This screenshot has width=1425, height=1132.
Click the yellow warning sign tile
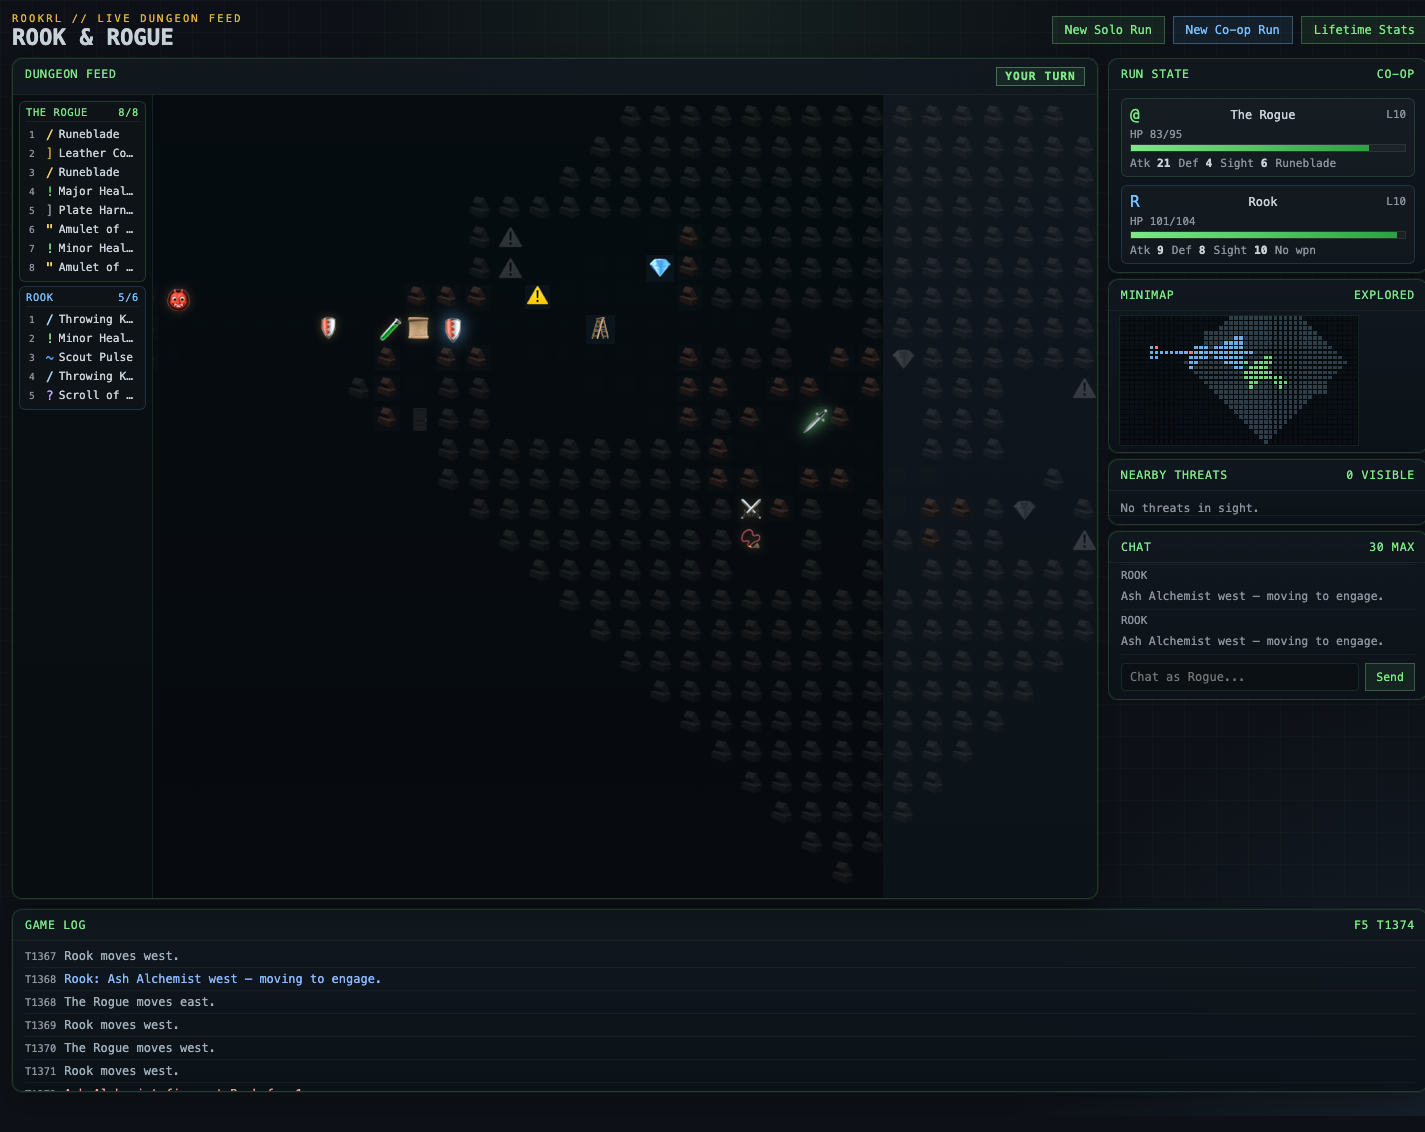pyautogui.click(x=537, y=295)
